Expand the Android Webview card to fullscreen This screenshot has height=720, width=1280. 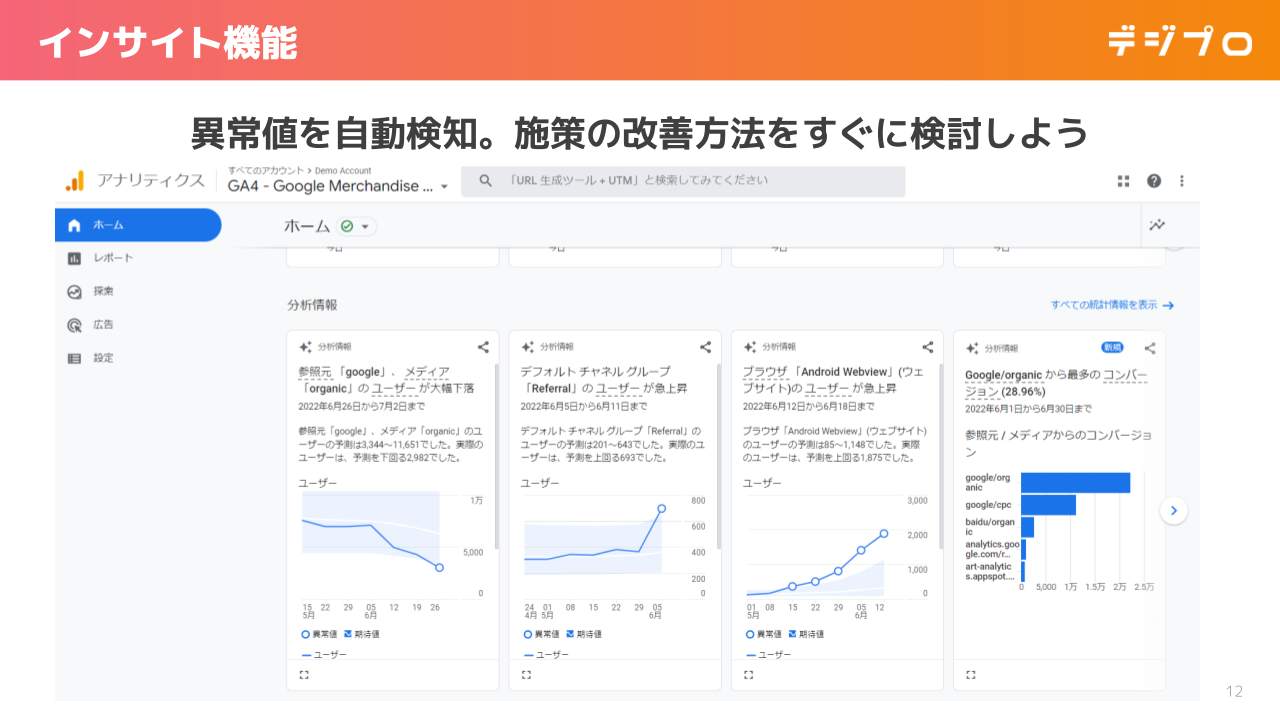tap(748, 675)
